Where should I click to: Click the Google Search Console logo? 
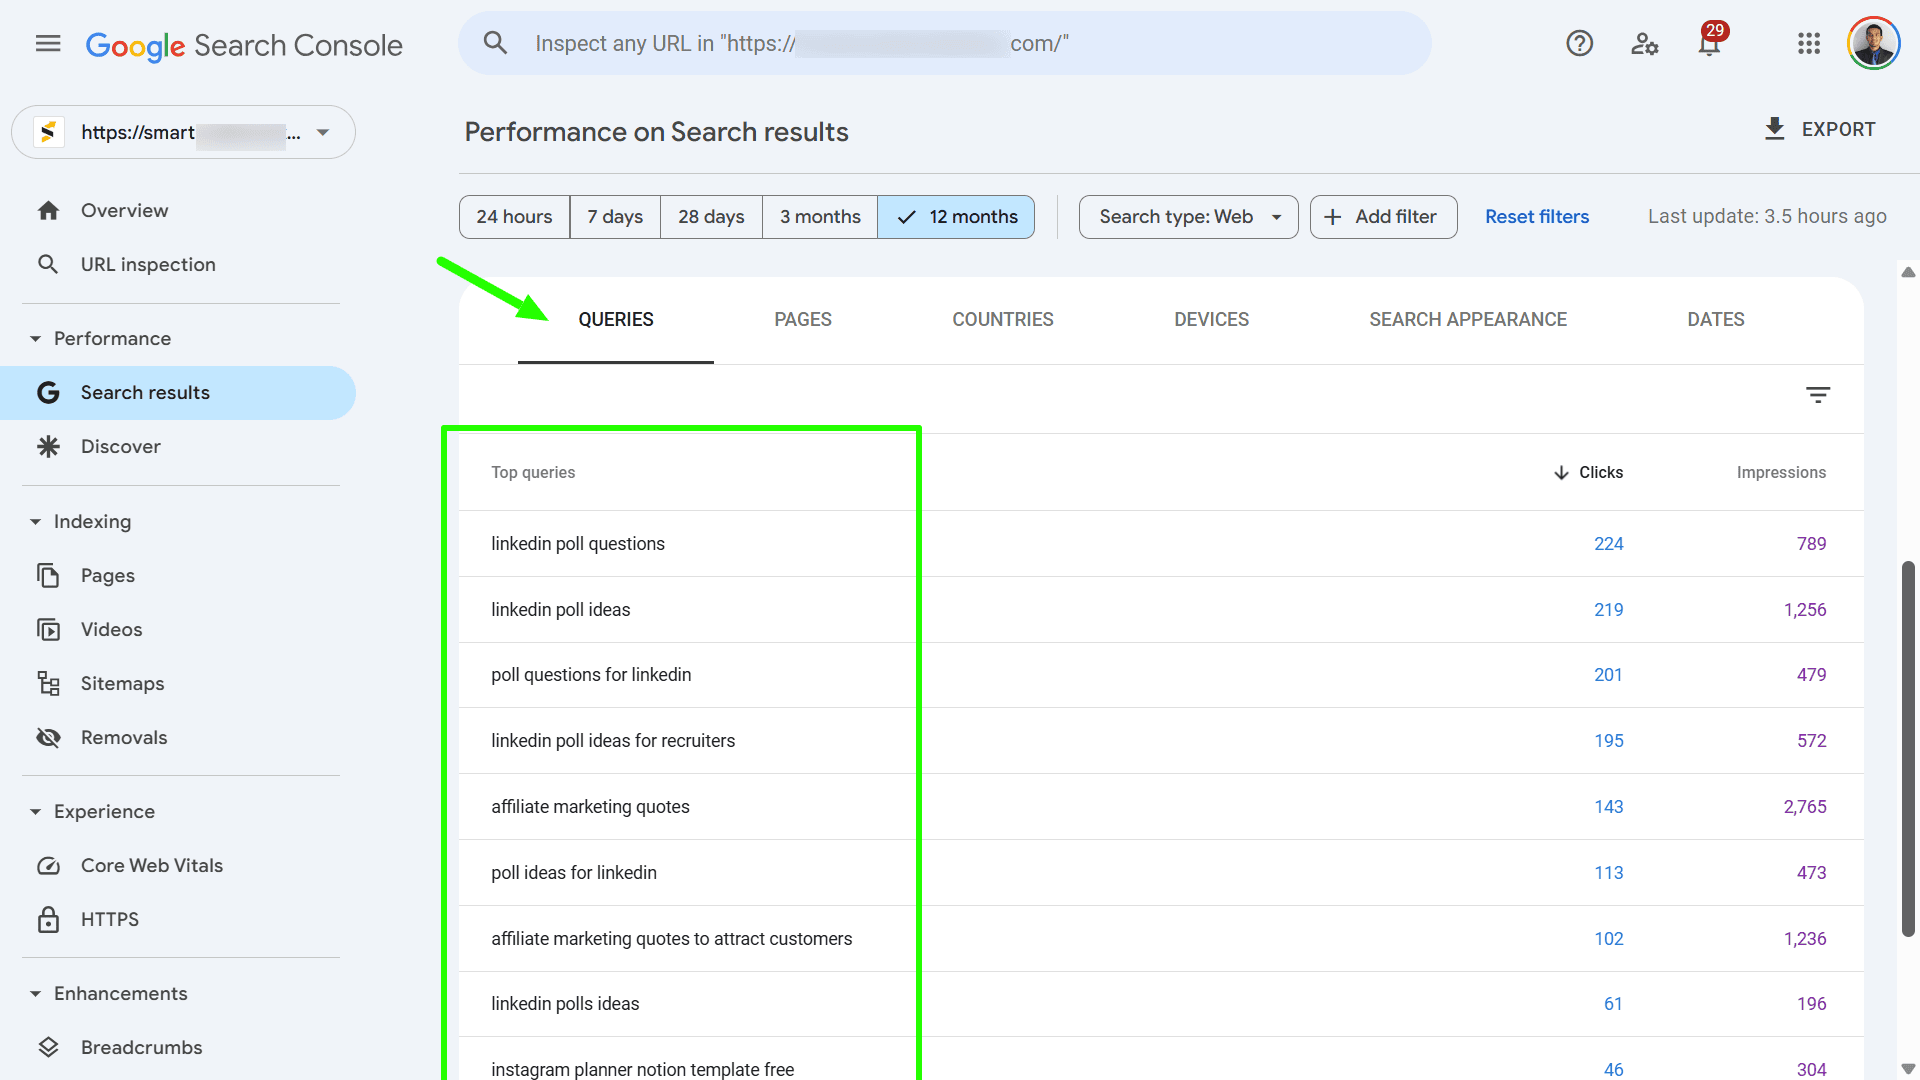(244, 45)
